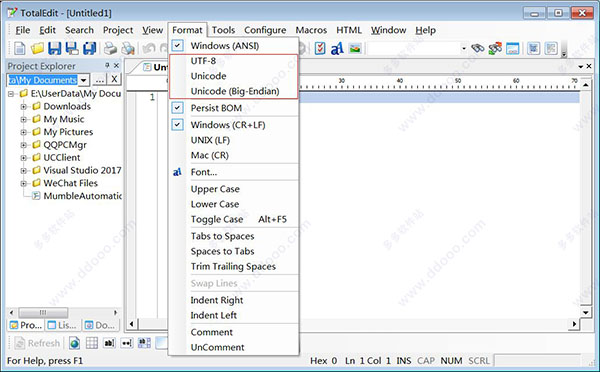Image resolution: width=600 pixels, height=372 pixels.
Task: Click the text area icon in HTML toolbar
Action: click(144, 343)
